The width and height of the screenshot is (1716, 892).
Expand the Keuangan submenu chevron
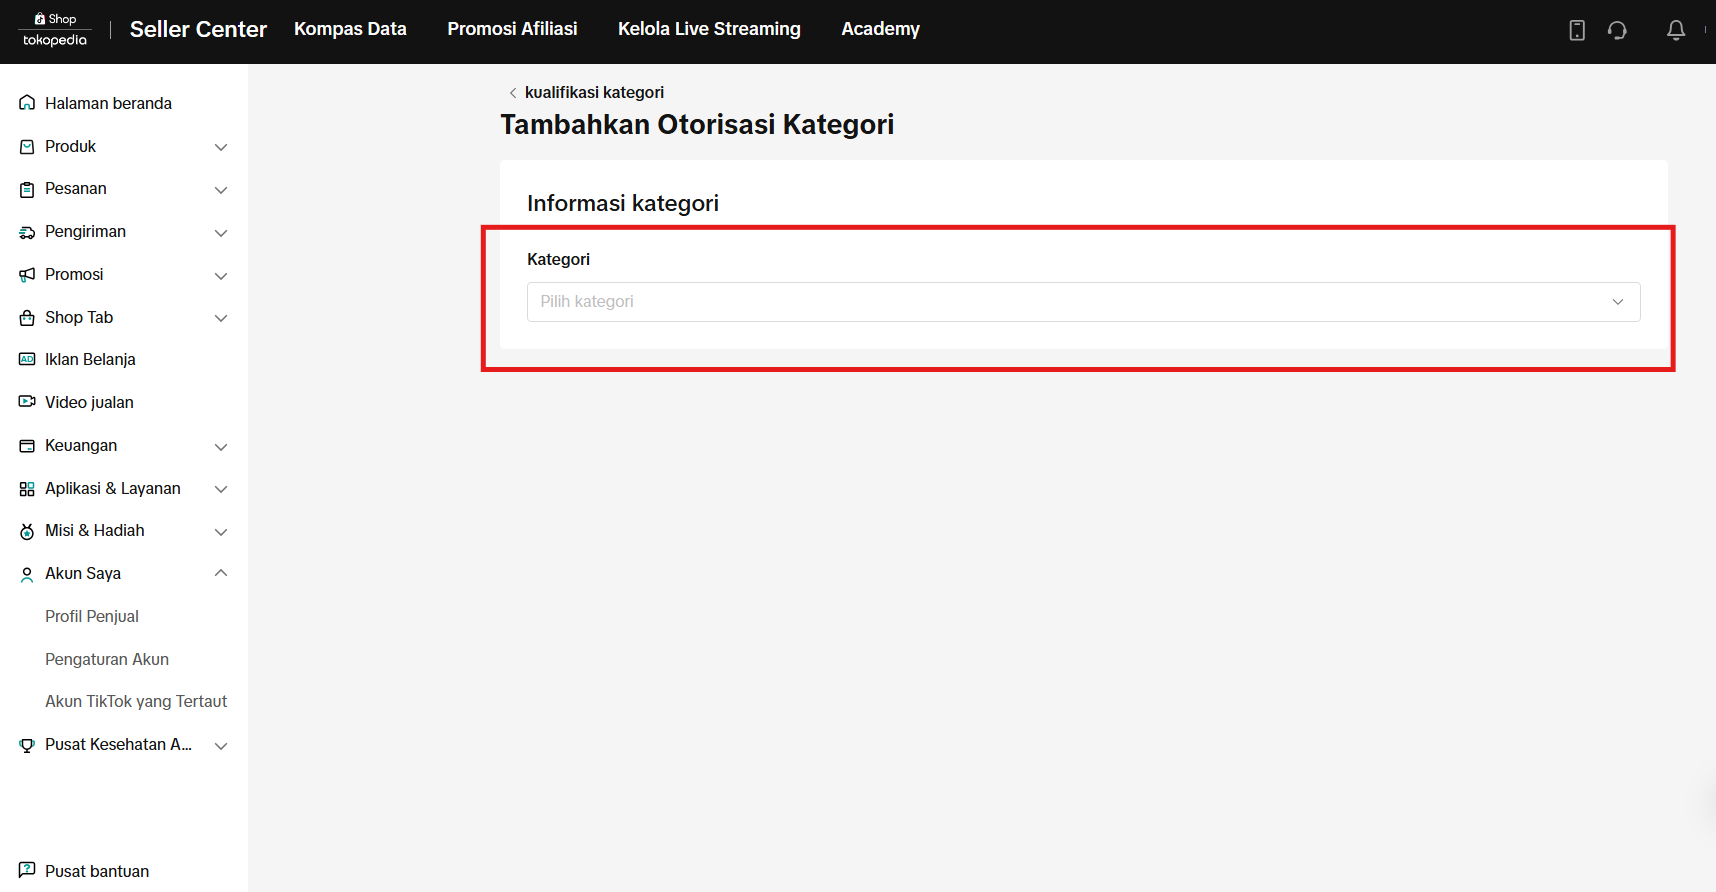click(x=221, y=447)
